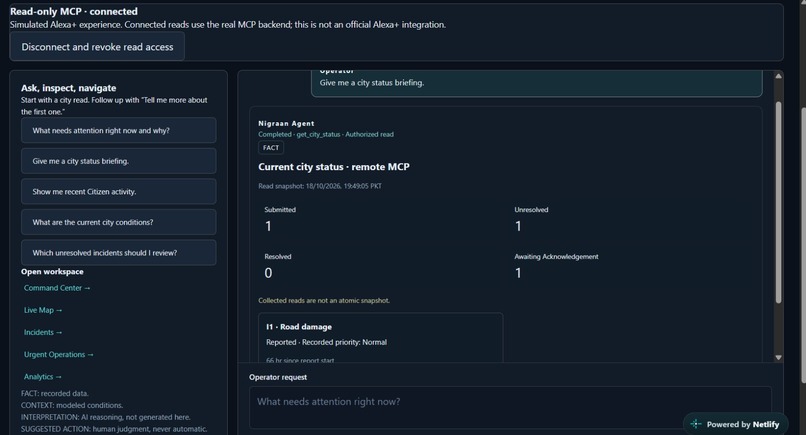This screenshot has width=806, height=435.
Task: Click the FACT tag badge
Action: 271,148
